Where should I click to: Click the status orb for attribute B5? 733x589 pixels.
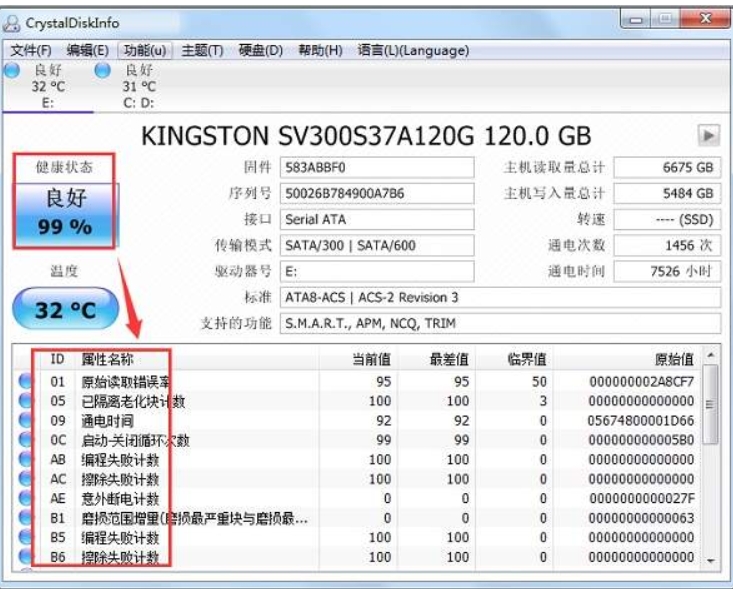(x=26, y=538)
